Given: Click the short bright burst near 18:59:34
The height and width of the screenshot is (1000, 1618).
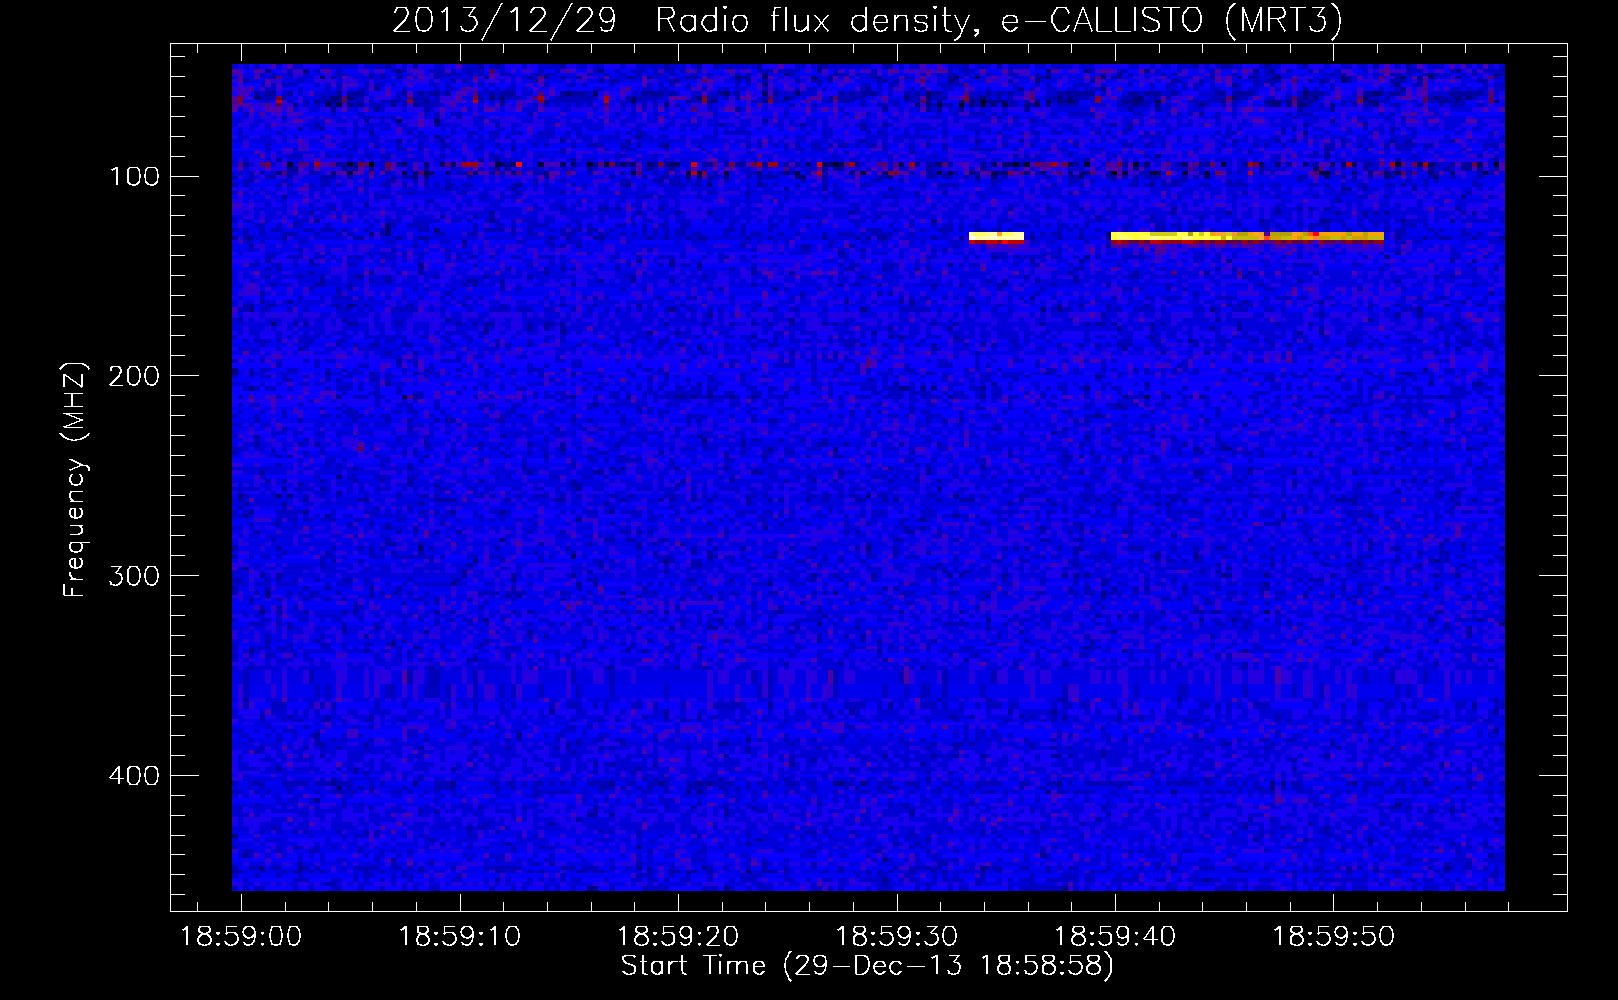Looking at the screenshot, I should pyautogui.click(x=996, y=237).
